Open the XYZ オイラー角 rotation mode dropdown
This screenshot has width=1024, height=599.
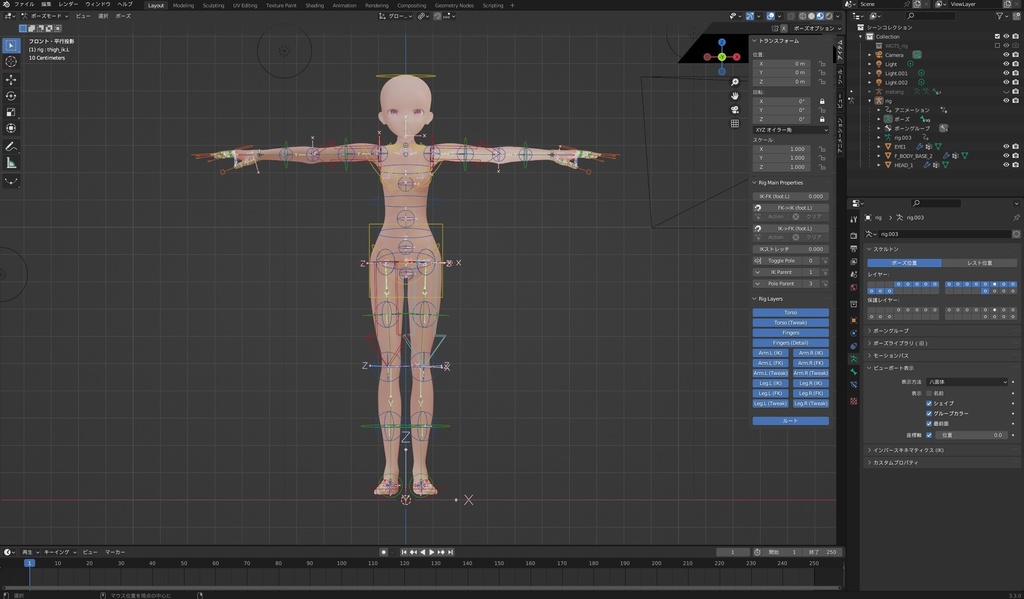point(791,130)
